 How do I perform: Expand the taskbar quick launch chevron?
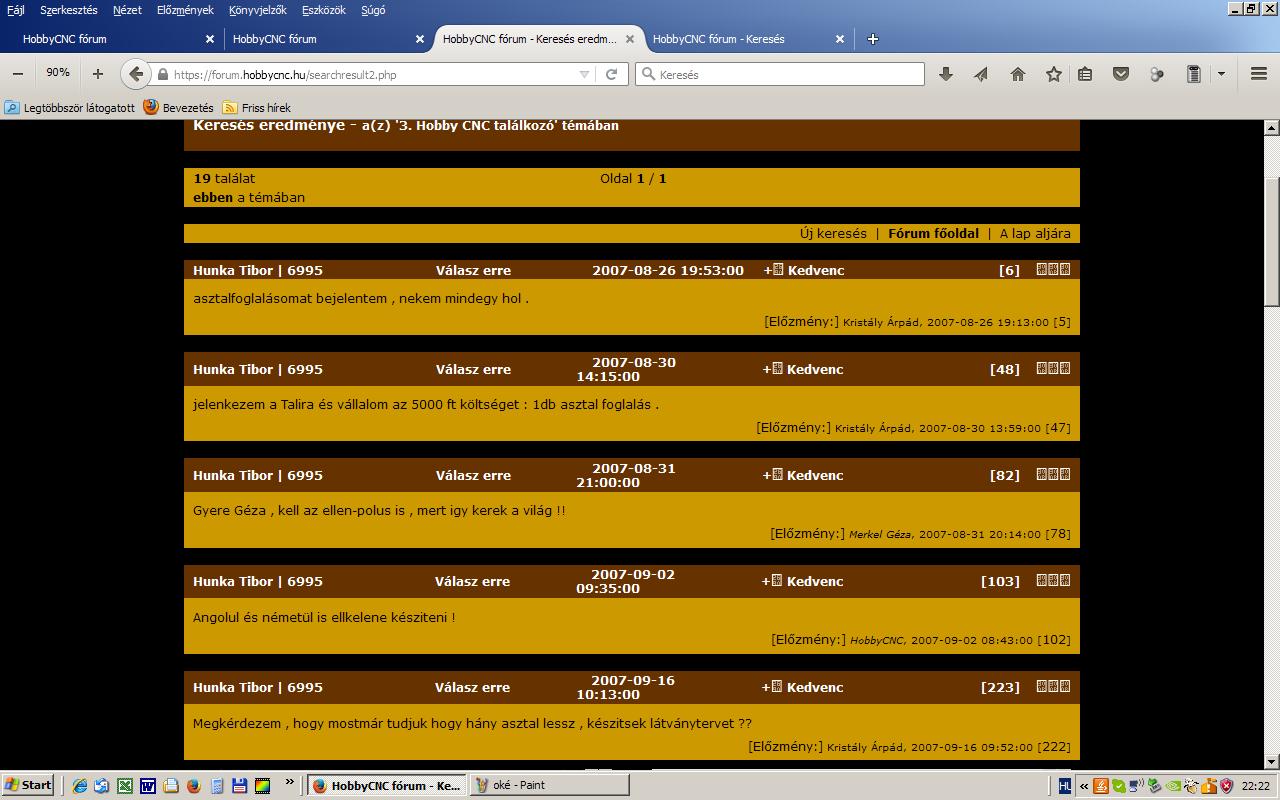coord(290,783)
